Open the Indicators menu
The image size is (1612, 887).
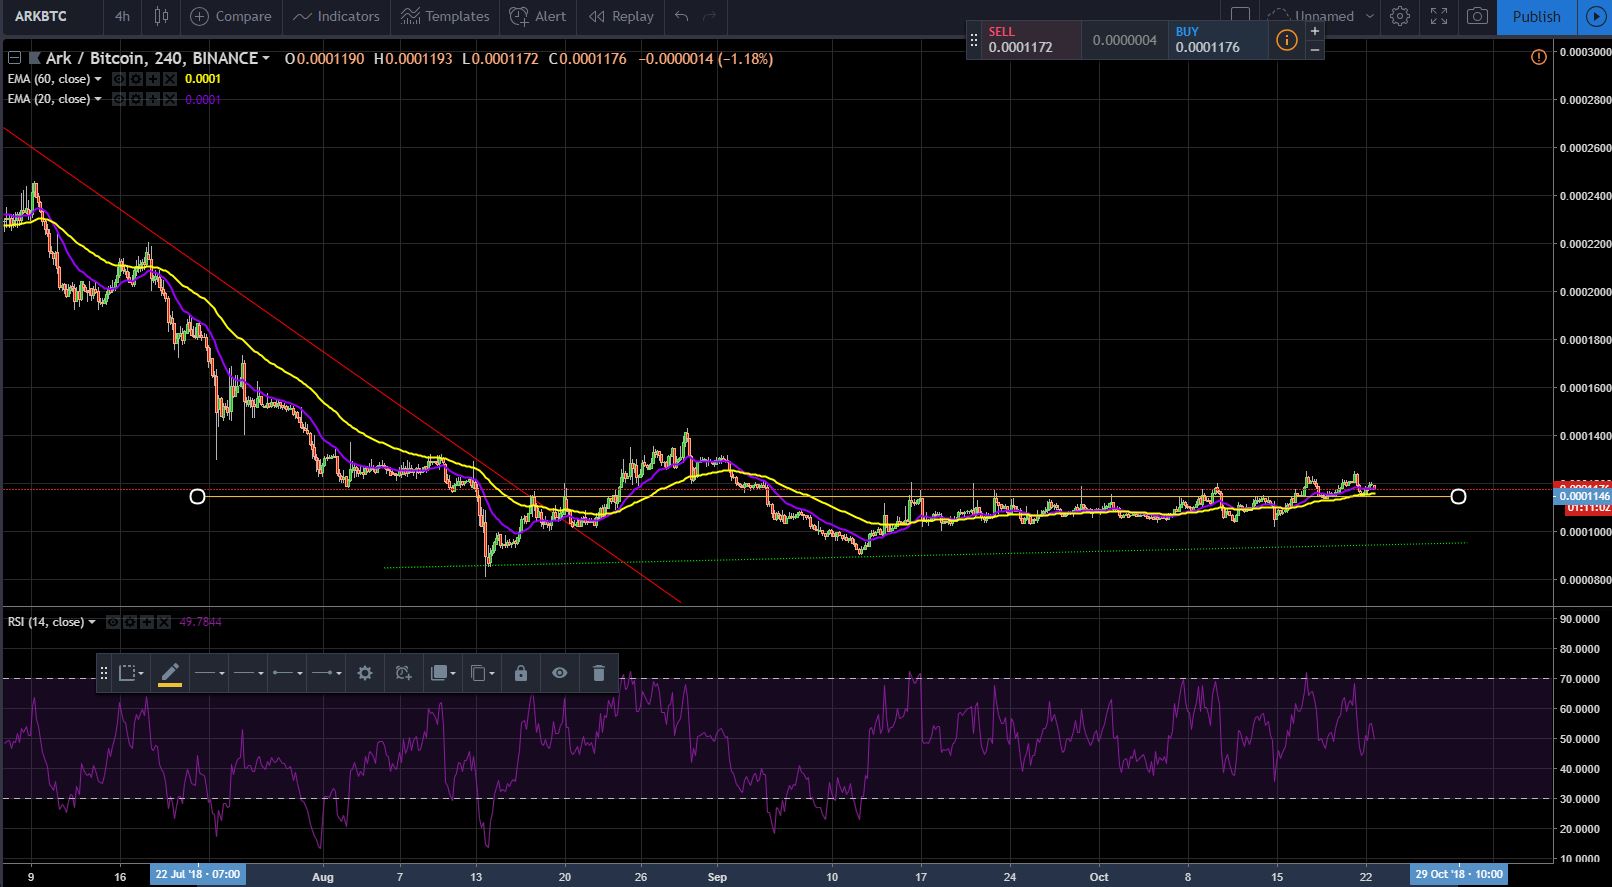(x=336, y=16)
